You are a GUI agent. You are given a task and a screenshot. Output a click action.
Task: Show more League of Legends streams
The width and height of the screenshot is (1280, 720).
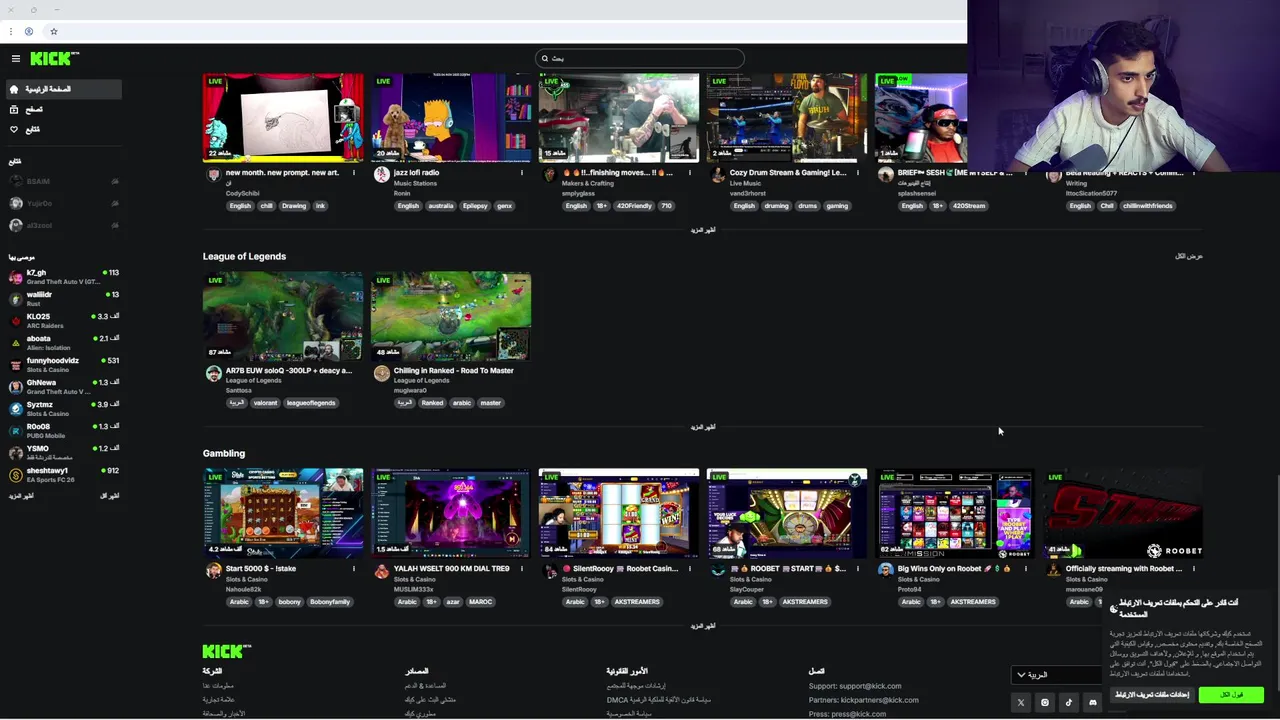pos(703,427)
